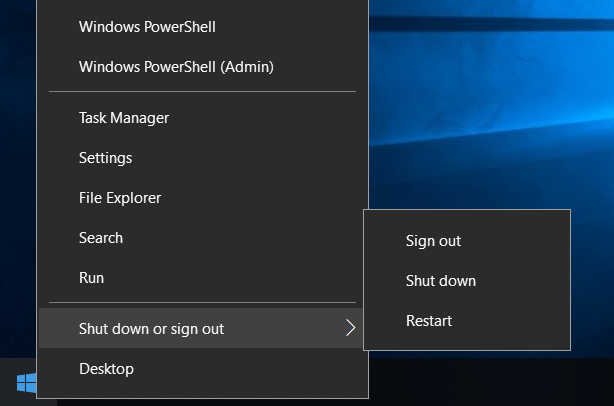The image size is (614, 406).
Task: Select Shut down in the submenu
Action: click(x=440, y=281)
